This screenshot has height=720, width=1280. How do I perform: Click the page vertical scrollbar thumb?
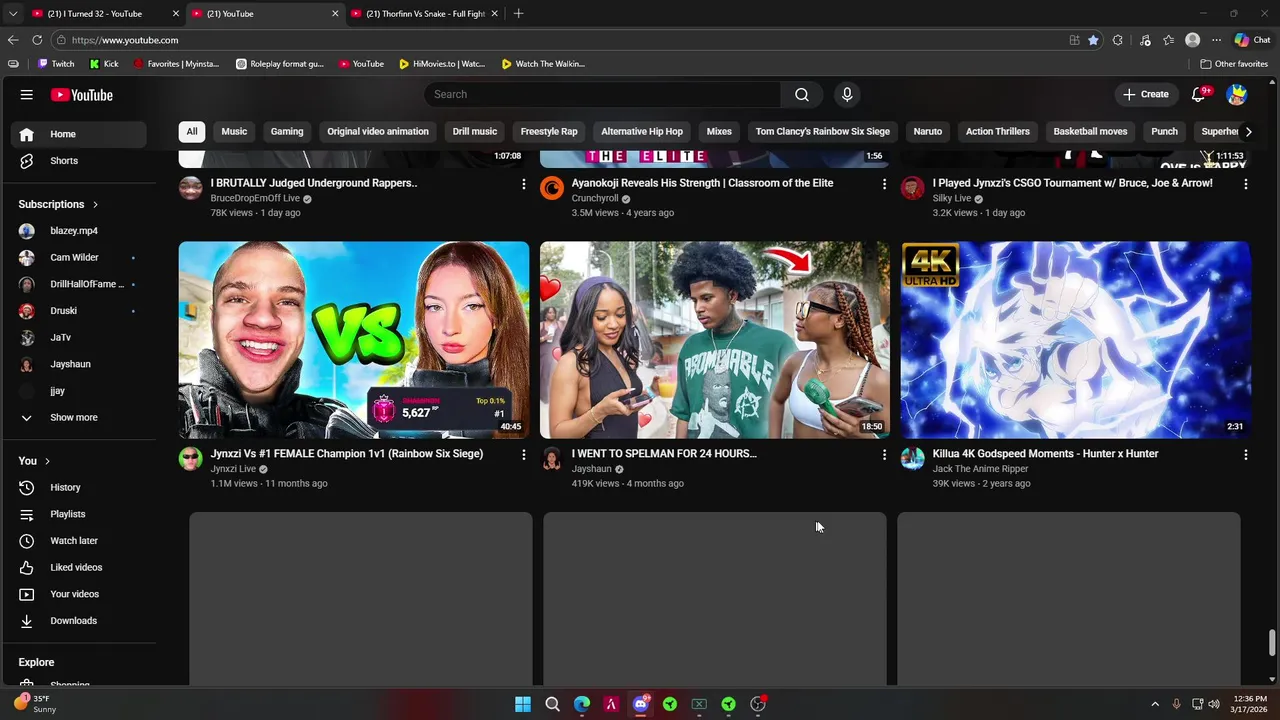pos(1273,643)
